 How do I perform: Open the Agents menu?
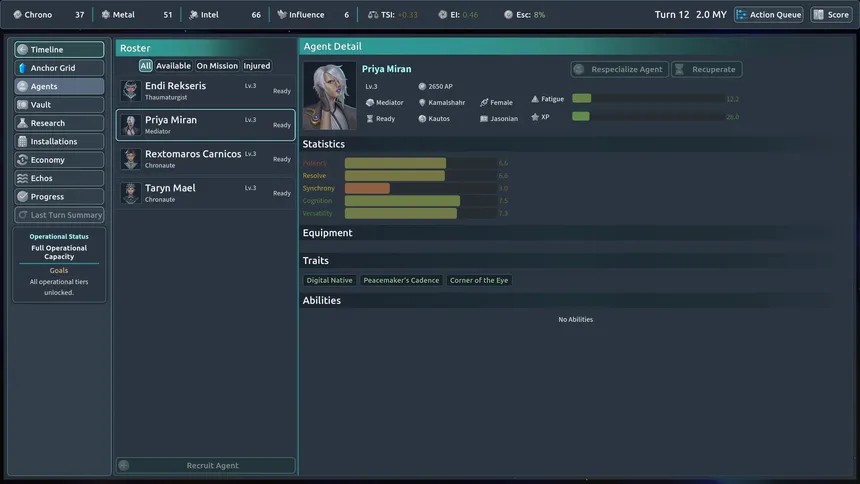coord(59,86)
